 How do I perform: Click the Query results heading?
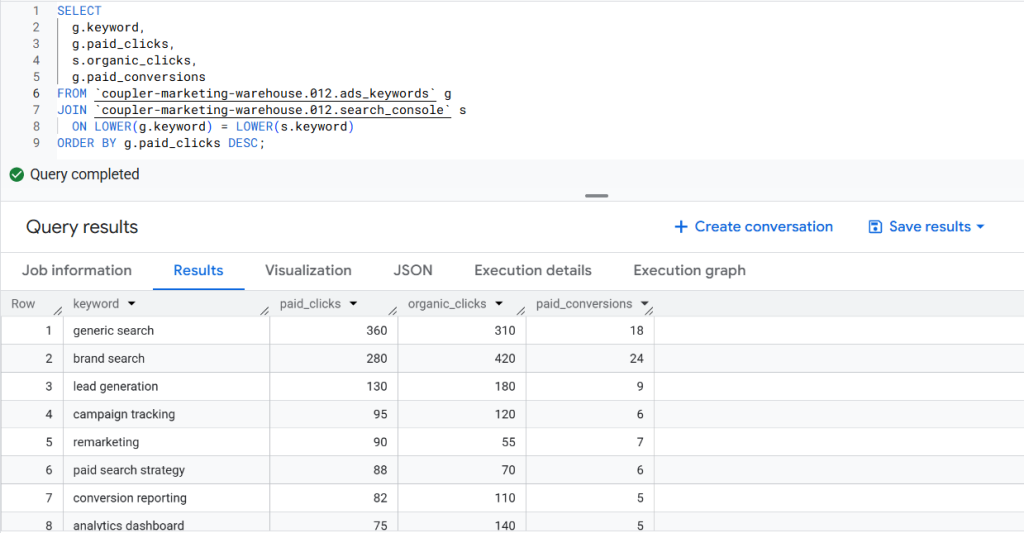pos(82,227)
